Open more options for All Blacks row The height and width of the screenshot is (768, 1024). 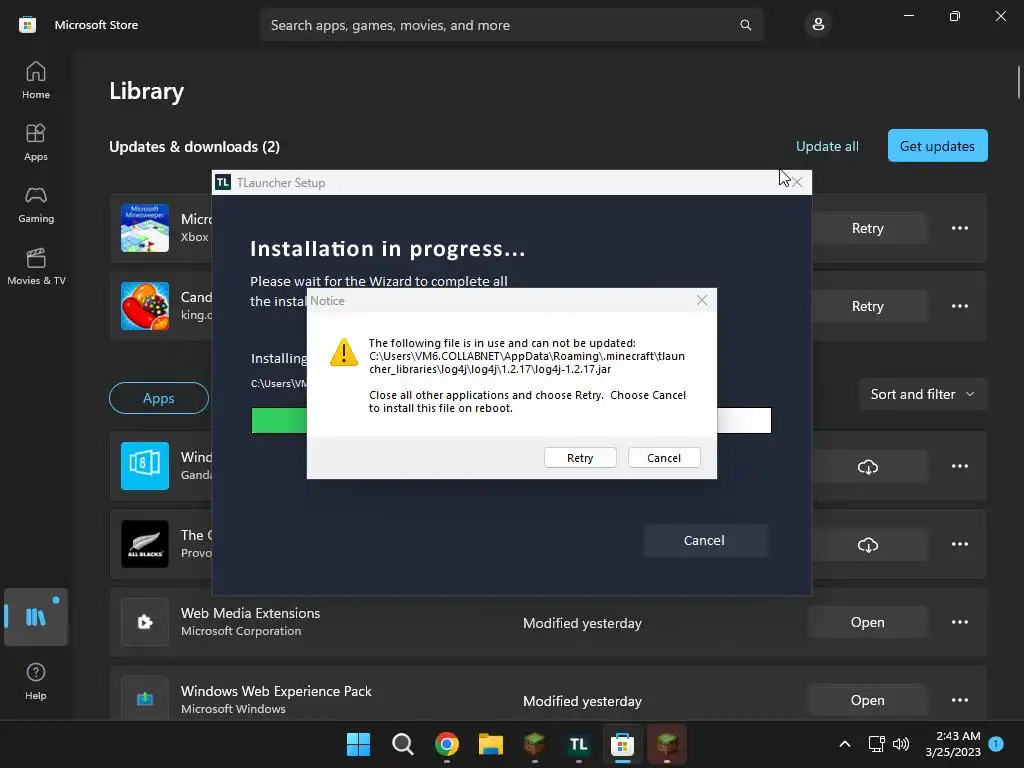[959, 544]
